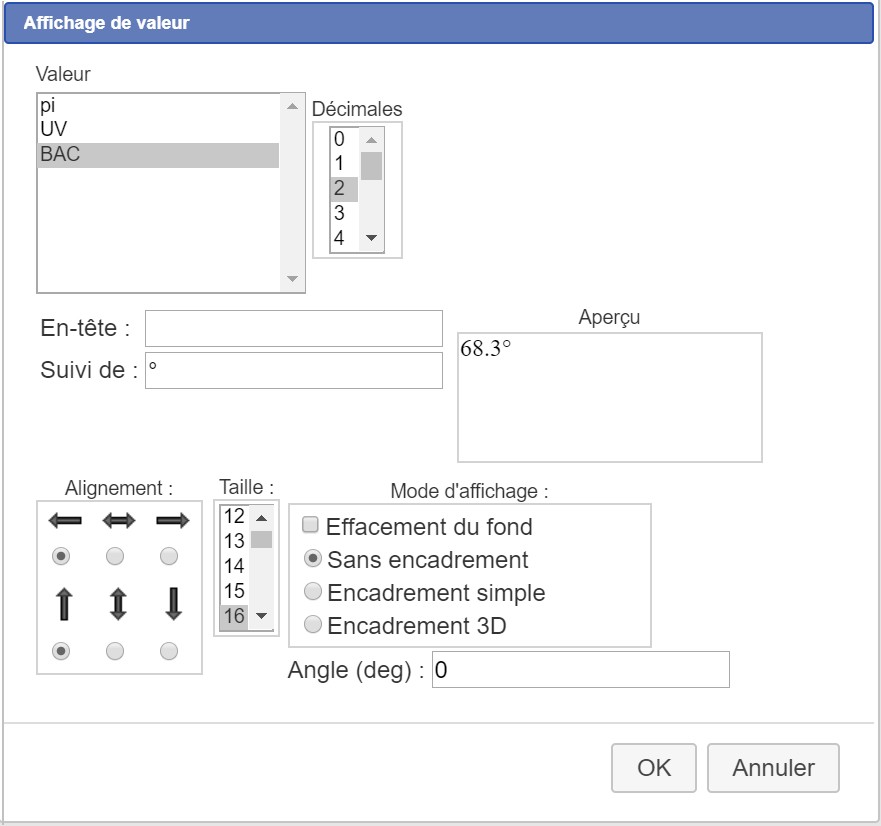881x826 pixels.
Task: Click the vertical center double-arrow icon
Action: tap(118, 605)
